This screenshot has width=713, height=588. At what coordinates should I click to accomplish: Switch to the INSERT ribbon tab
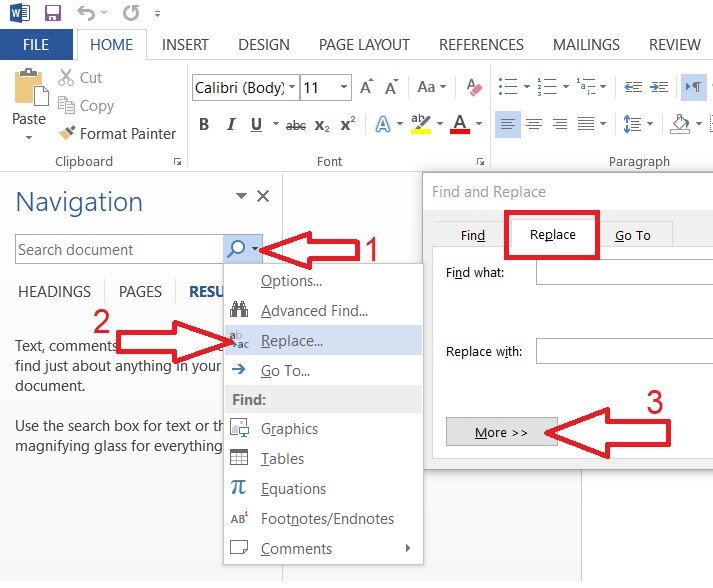point(185,45)
